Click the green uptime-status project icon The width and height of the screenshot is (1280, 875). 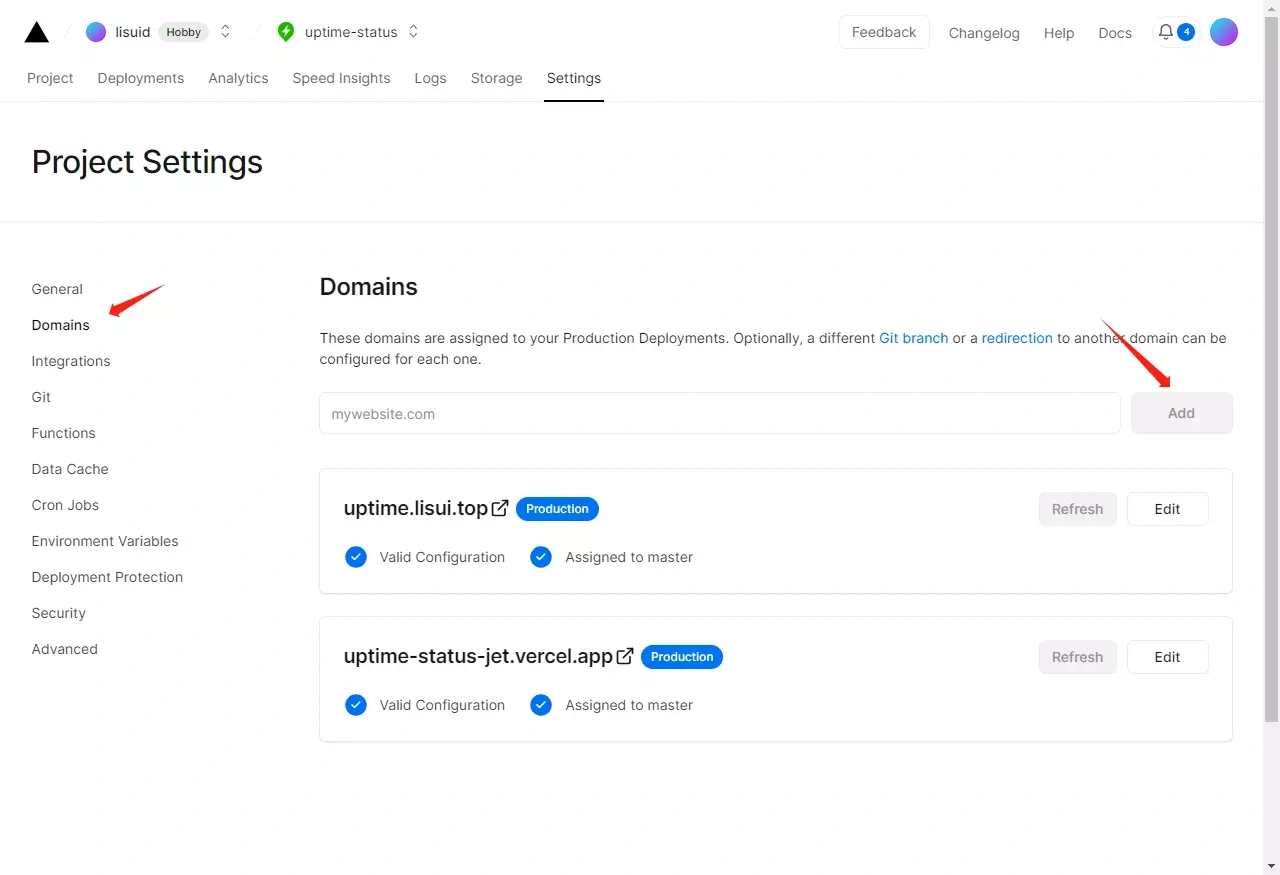point(286,32)
